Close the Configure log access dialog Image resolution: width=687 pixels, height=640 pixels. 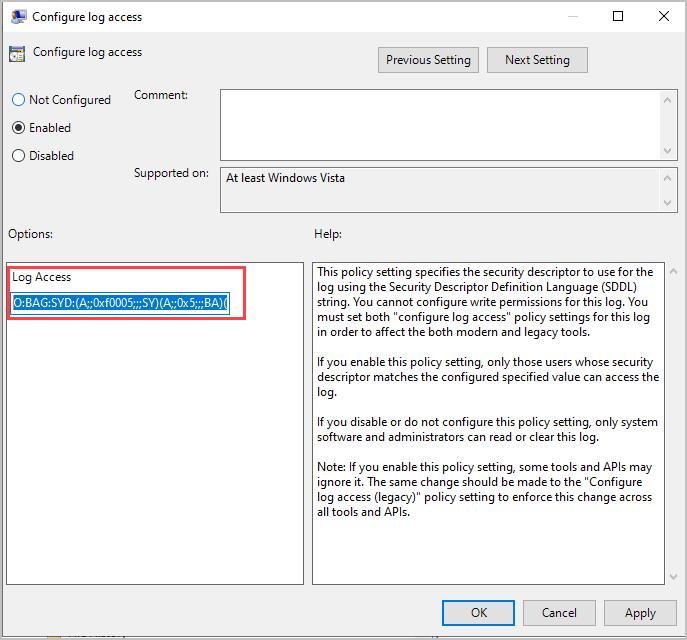tap(663, 17)
